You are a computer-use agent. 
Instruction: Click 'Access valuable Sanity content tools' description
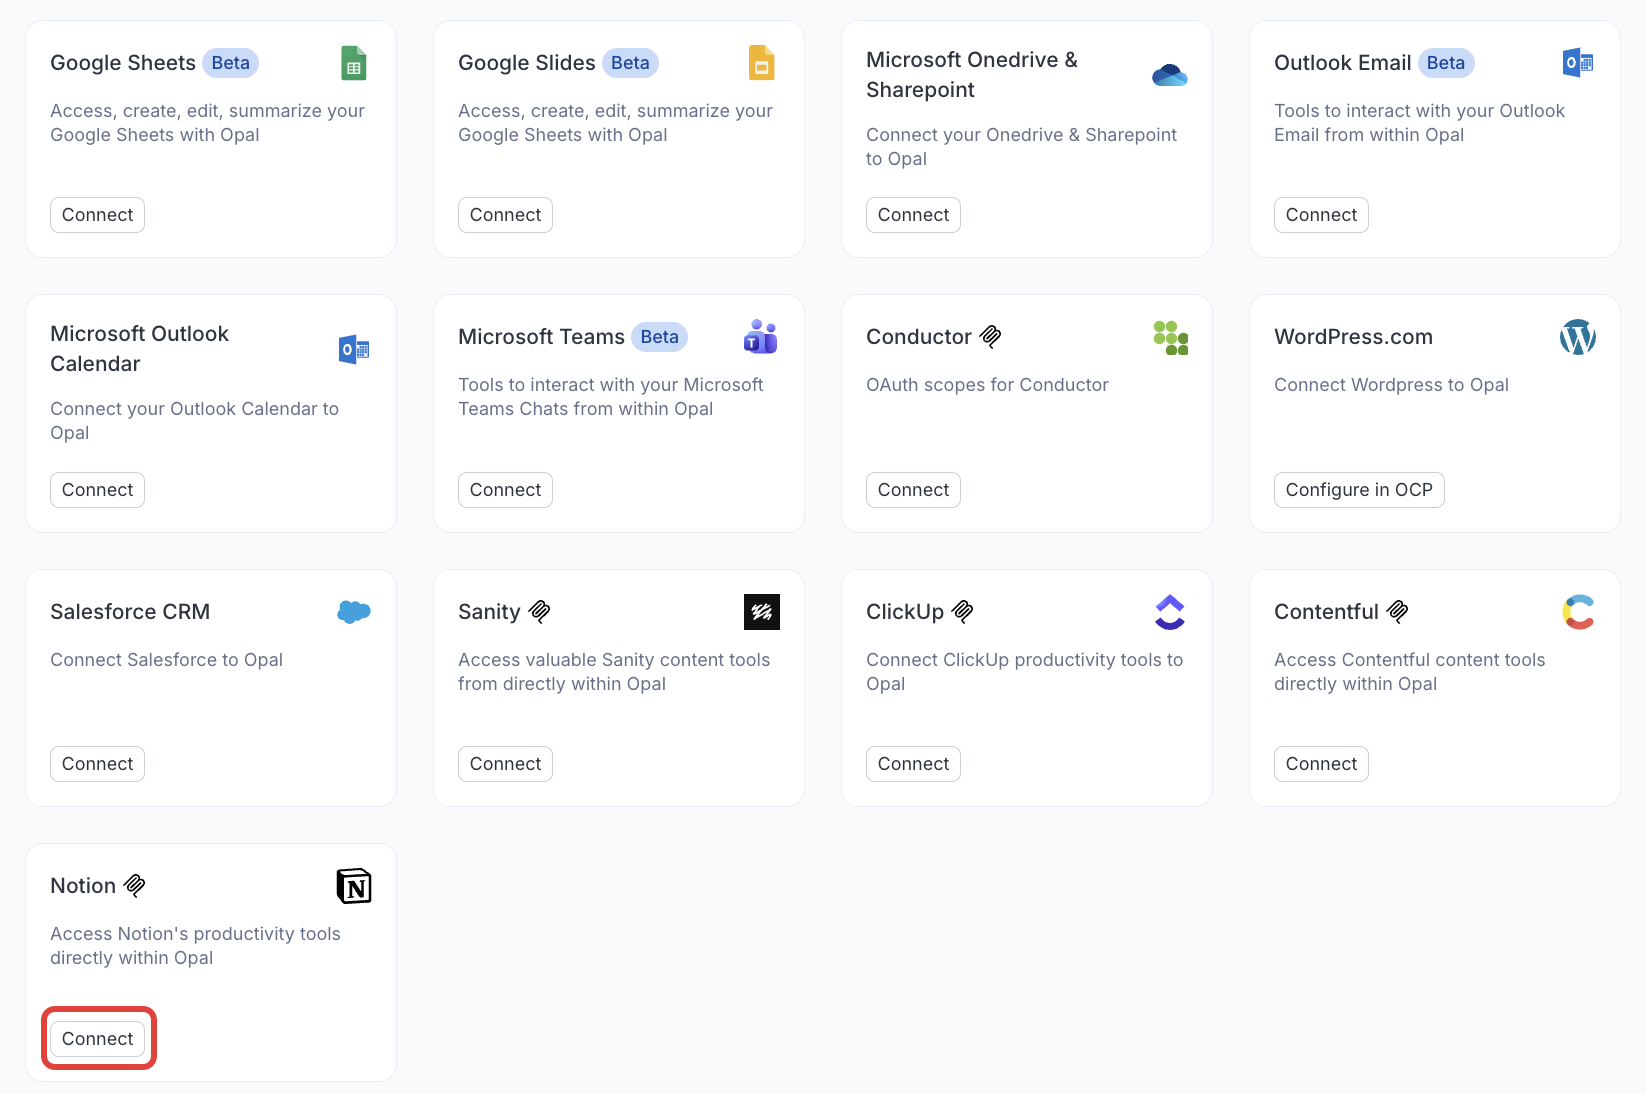coord(614,672)
